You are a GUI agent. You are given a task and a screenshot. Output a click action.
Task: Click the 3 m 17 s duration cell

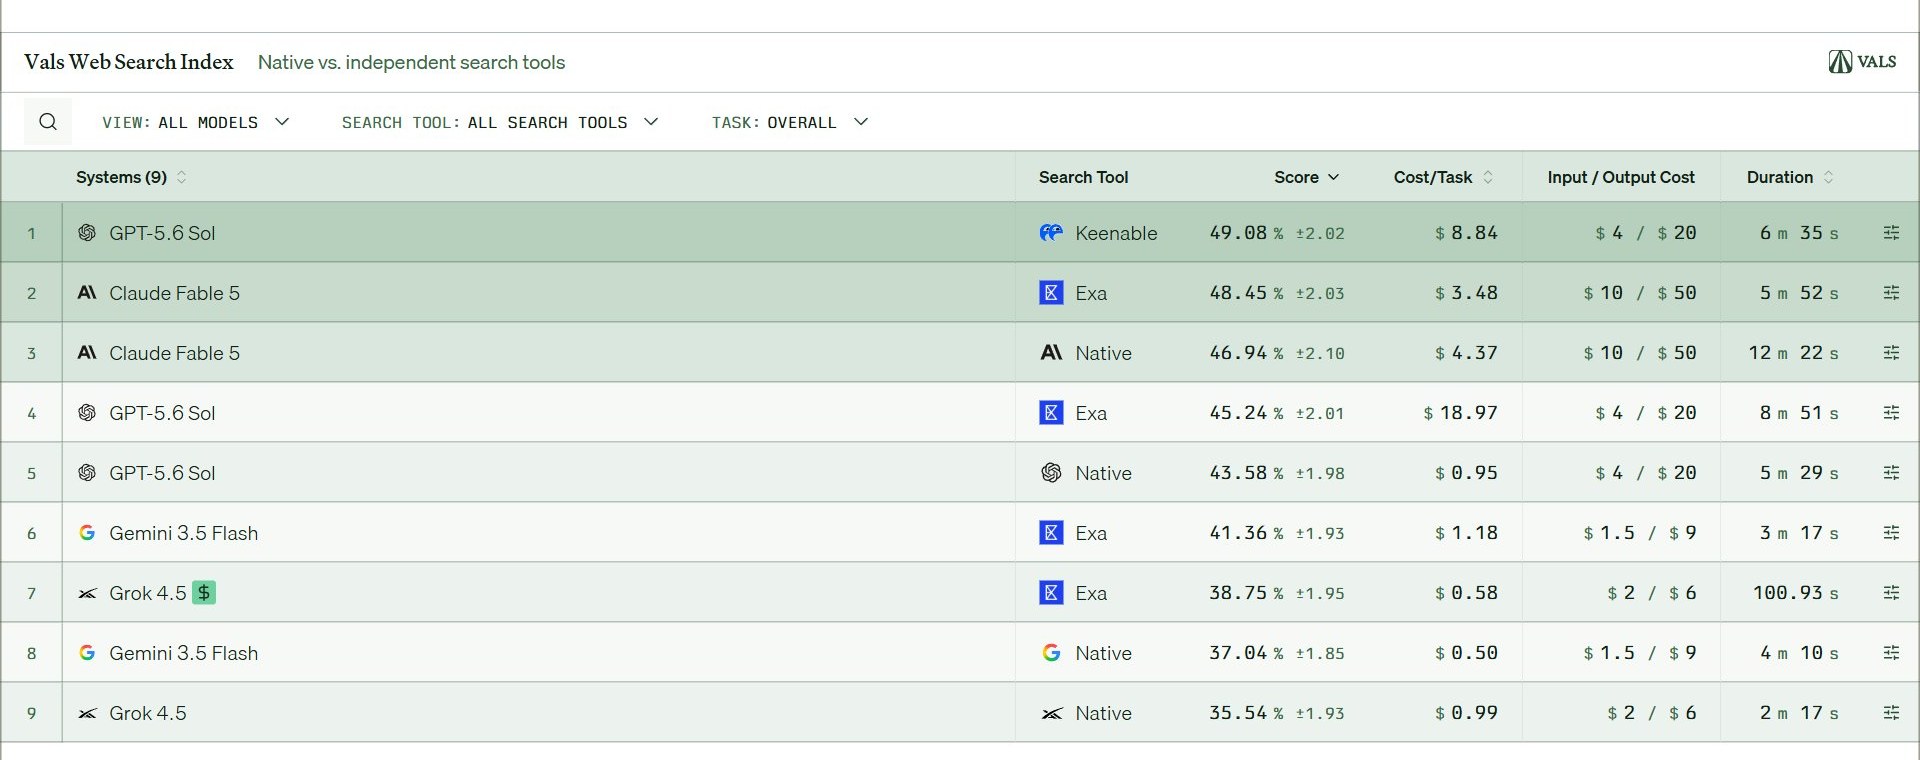(1799, 533)
